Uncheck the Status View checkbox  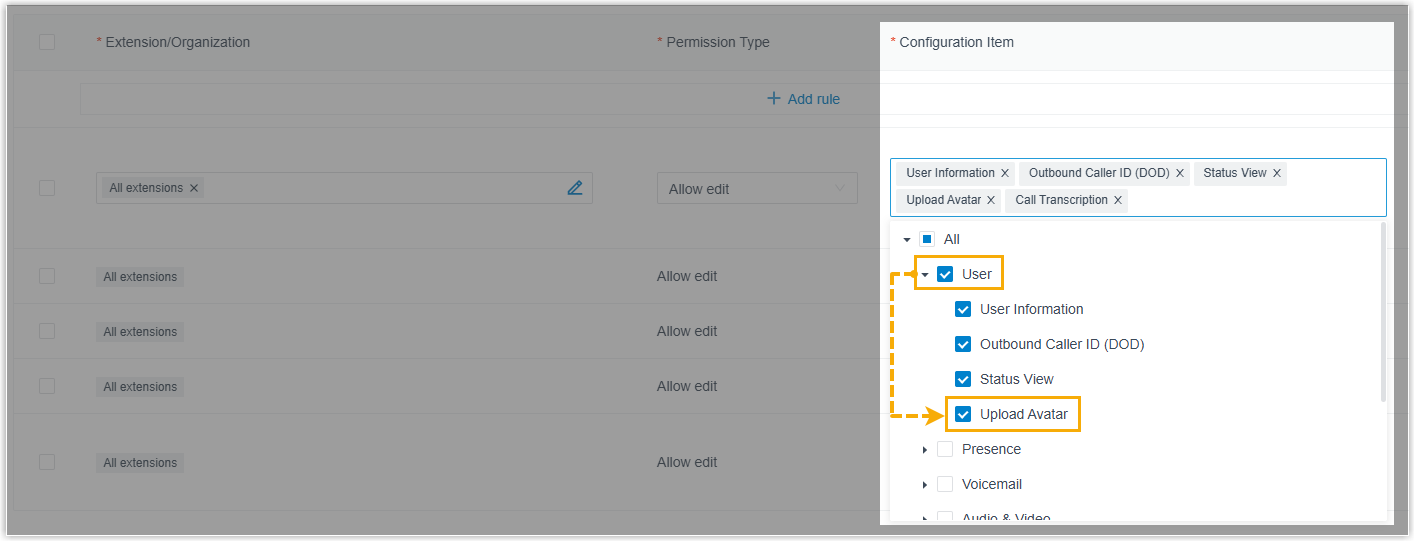pyautogui.click(x=963, y=379)
